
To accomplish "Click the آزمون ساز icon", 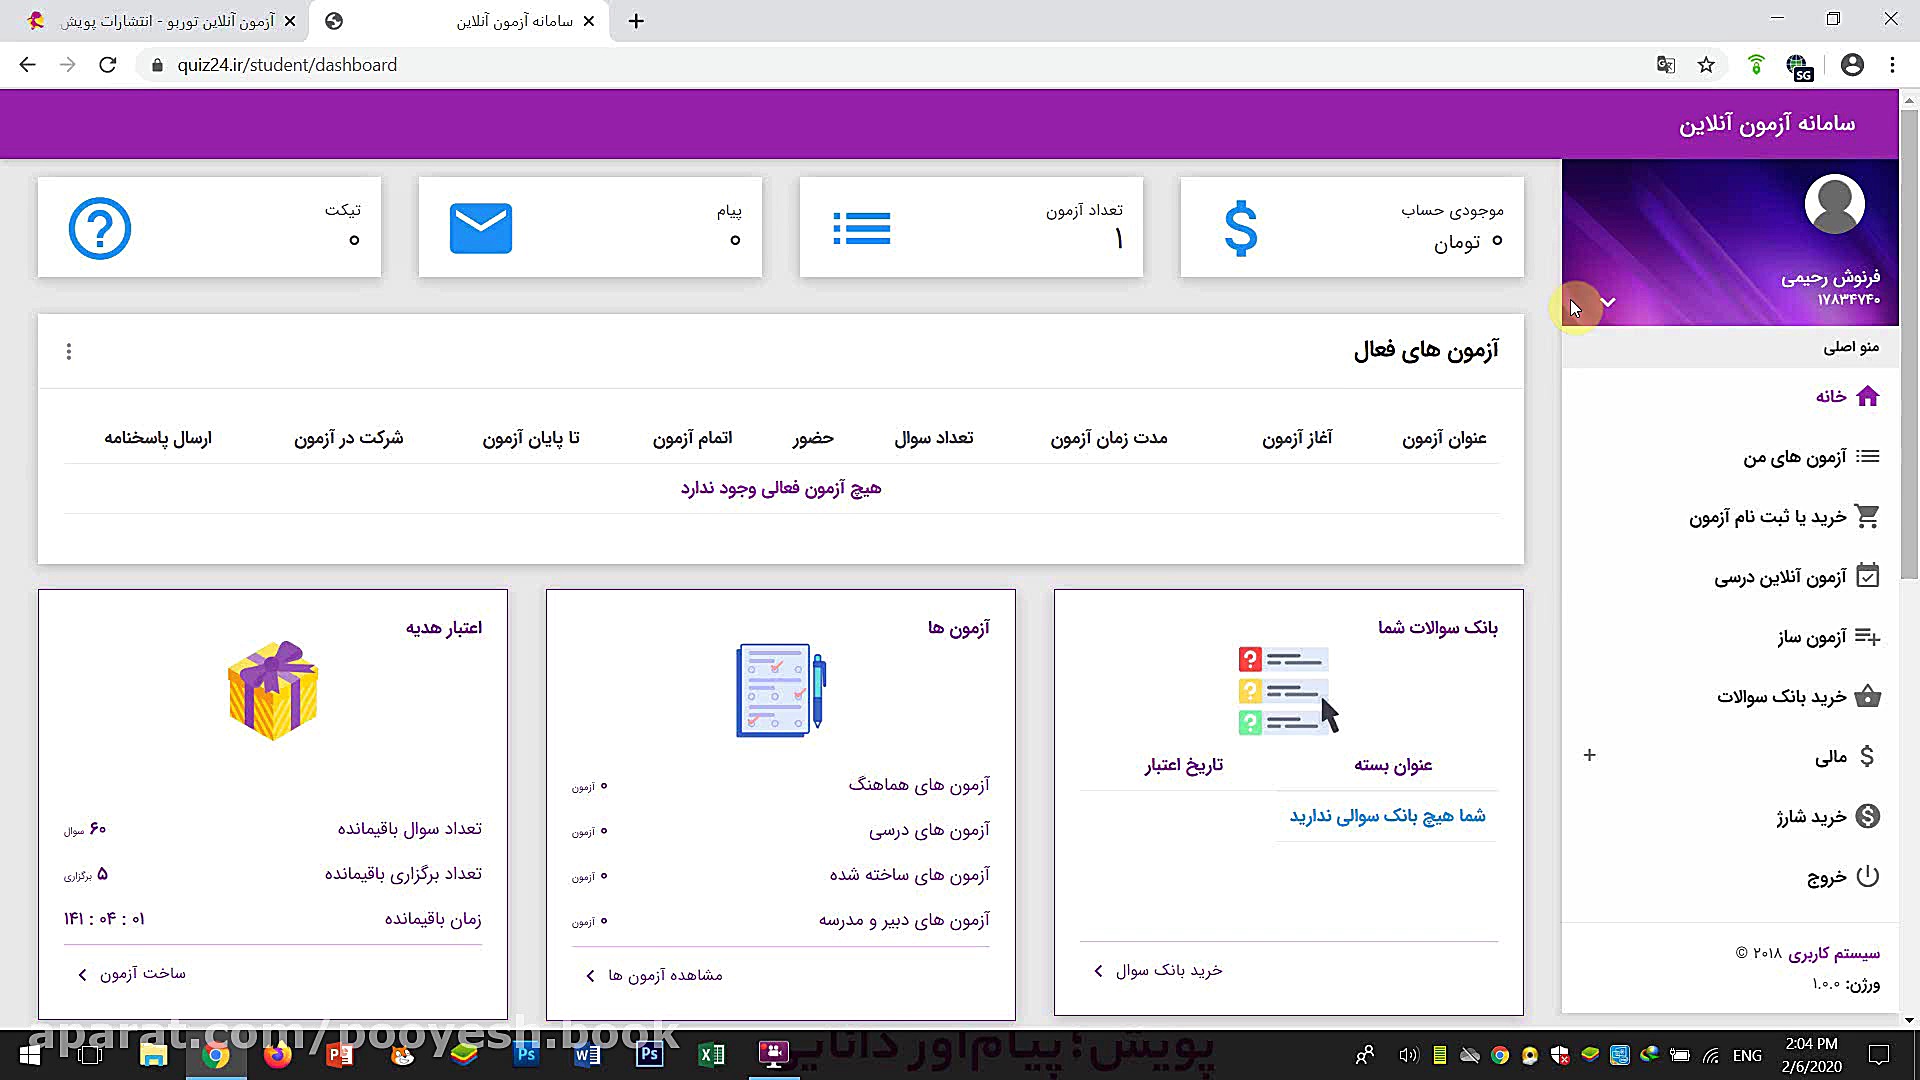I will tap(1868, 636).
